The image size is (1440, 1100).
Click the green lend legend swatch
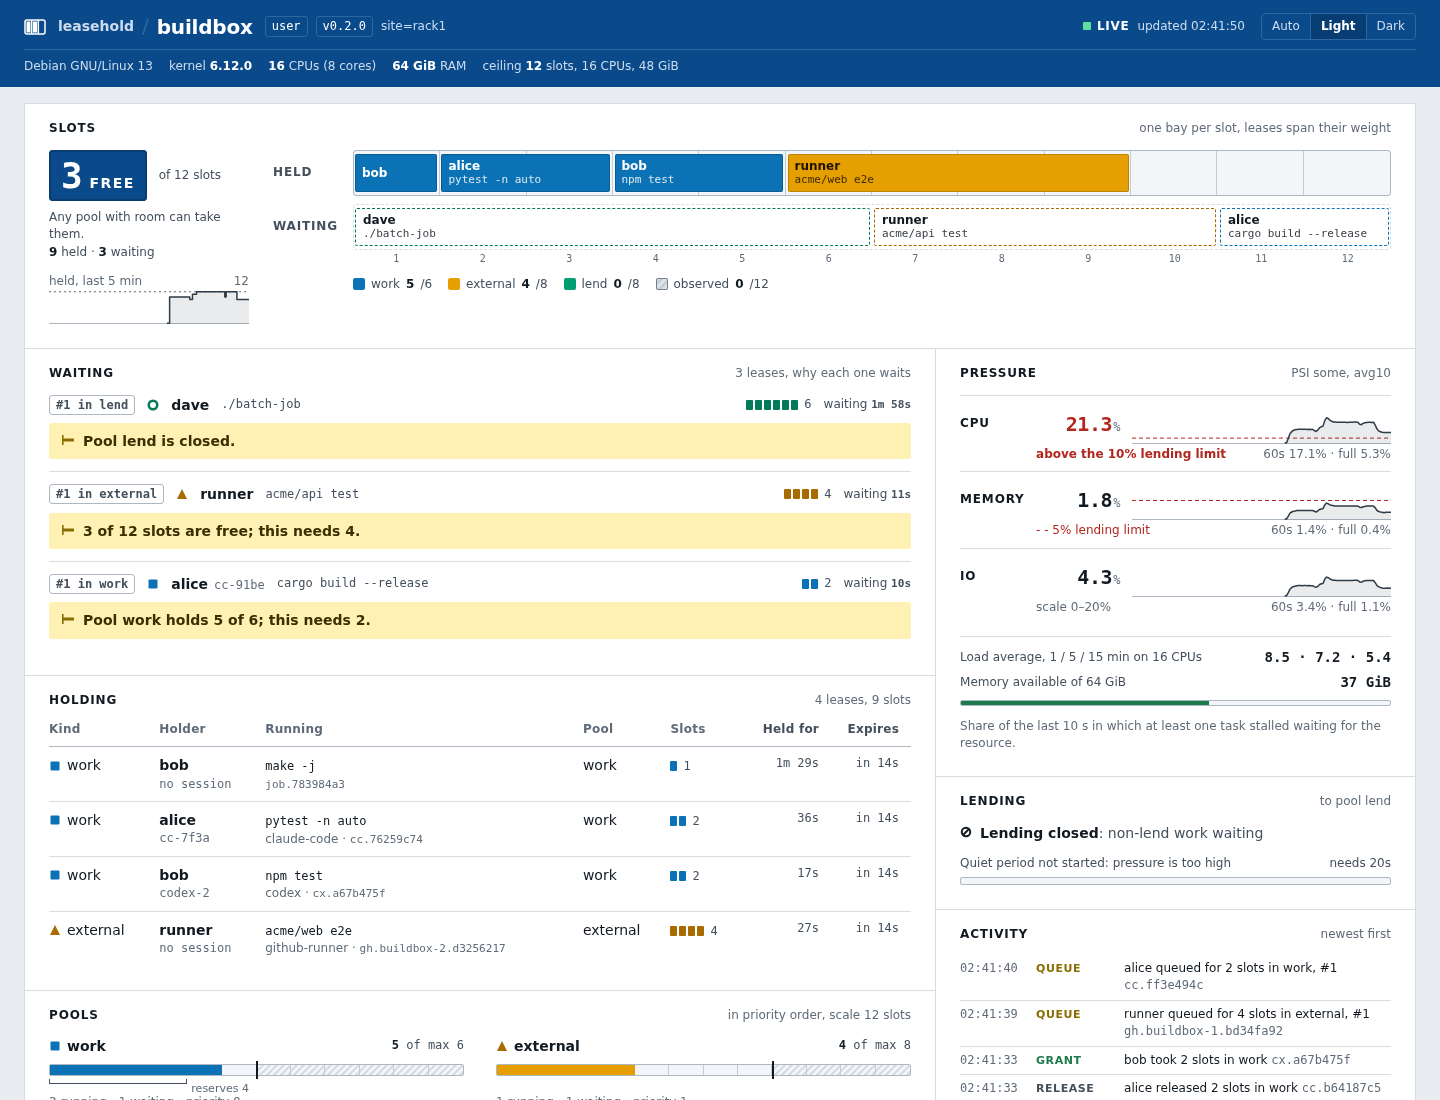click(570, 284)
